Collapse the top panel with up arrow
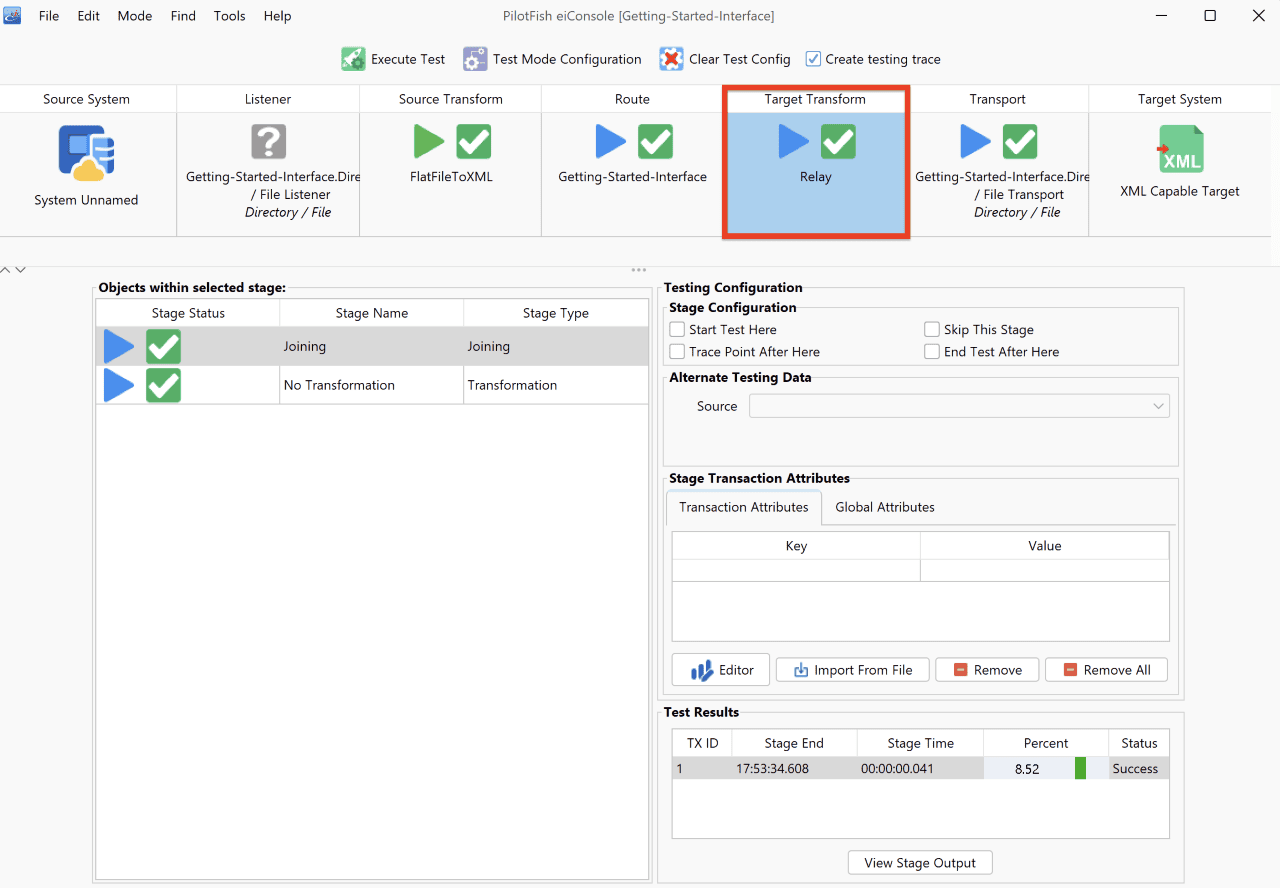The image size is (1280, 888). 5,270
